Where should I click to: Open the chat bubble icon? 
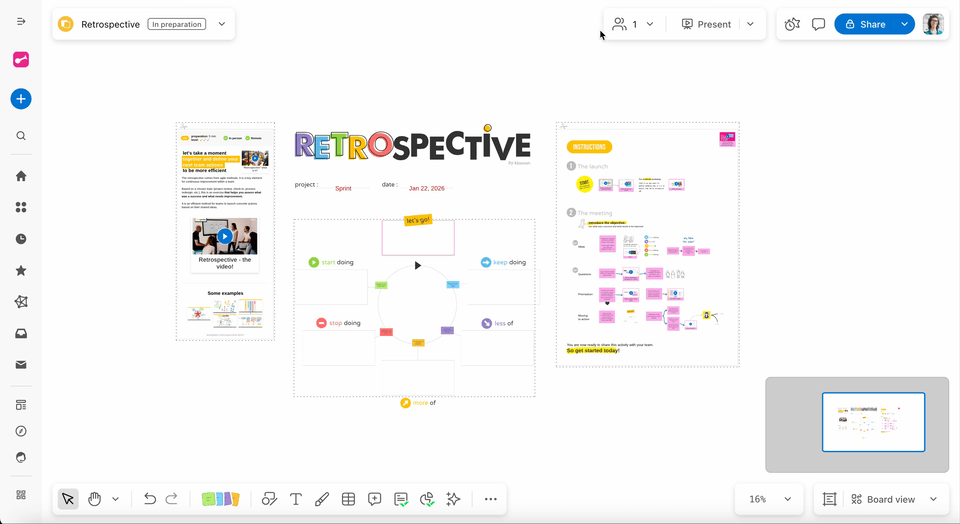pos(819,24)
